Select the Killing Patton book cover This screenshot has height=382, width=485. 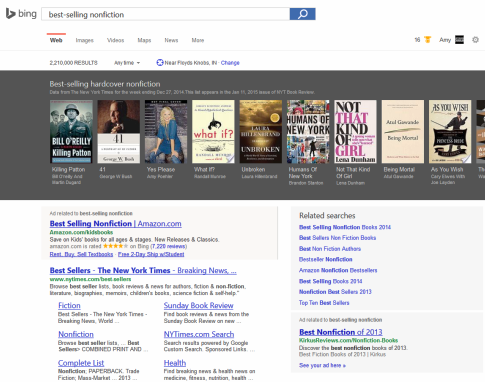71,132
